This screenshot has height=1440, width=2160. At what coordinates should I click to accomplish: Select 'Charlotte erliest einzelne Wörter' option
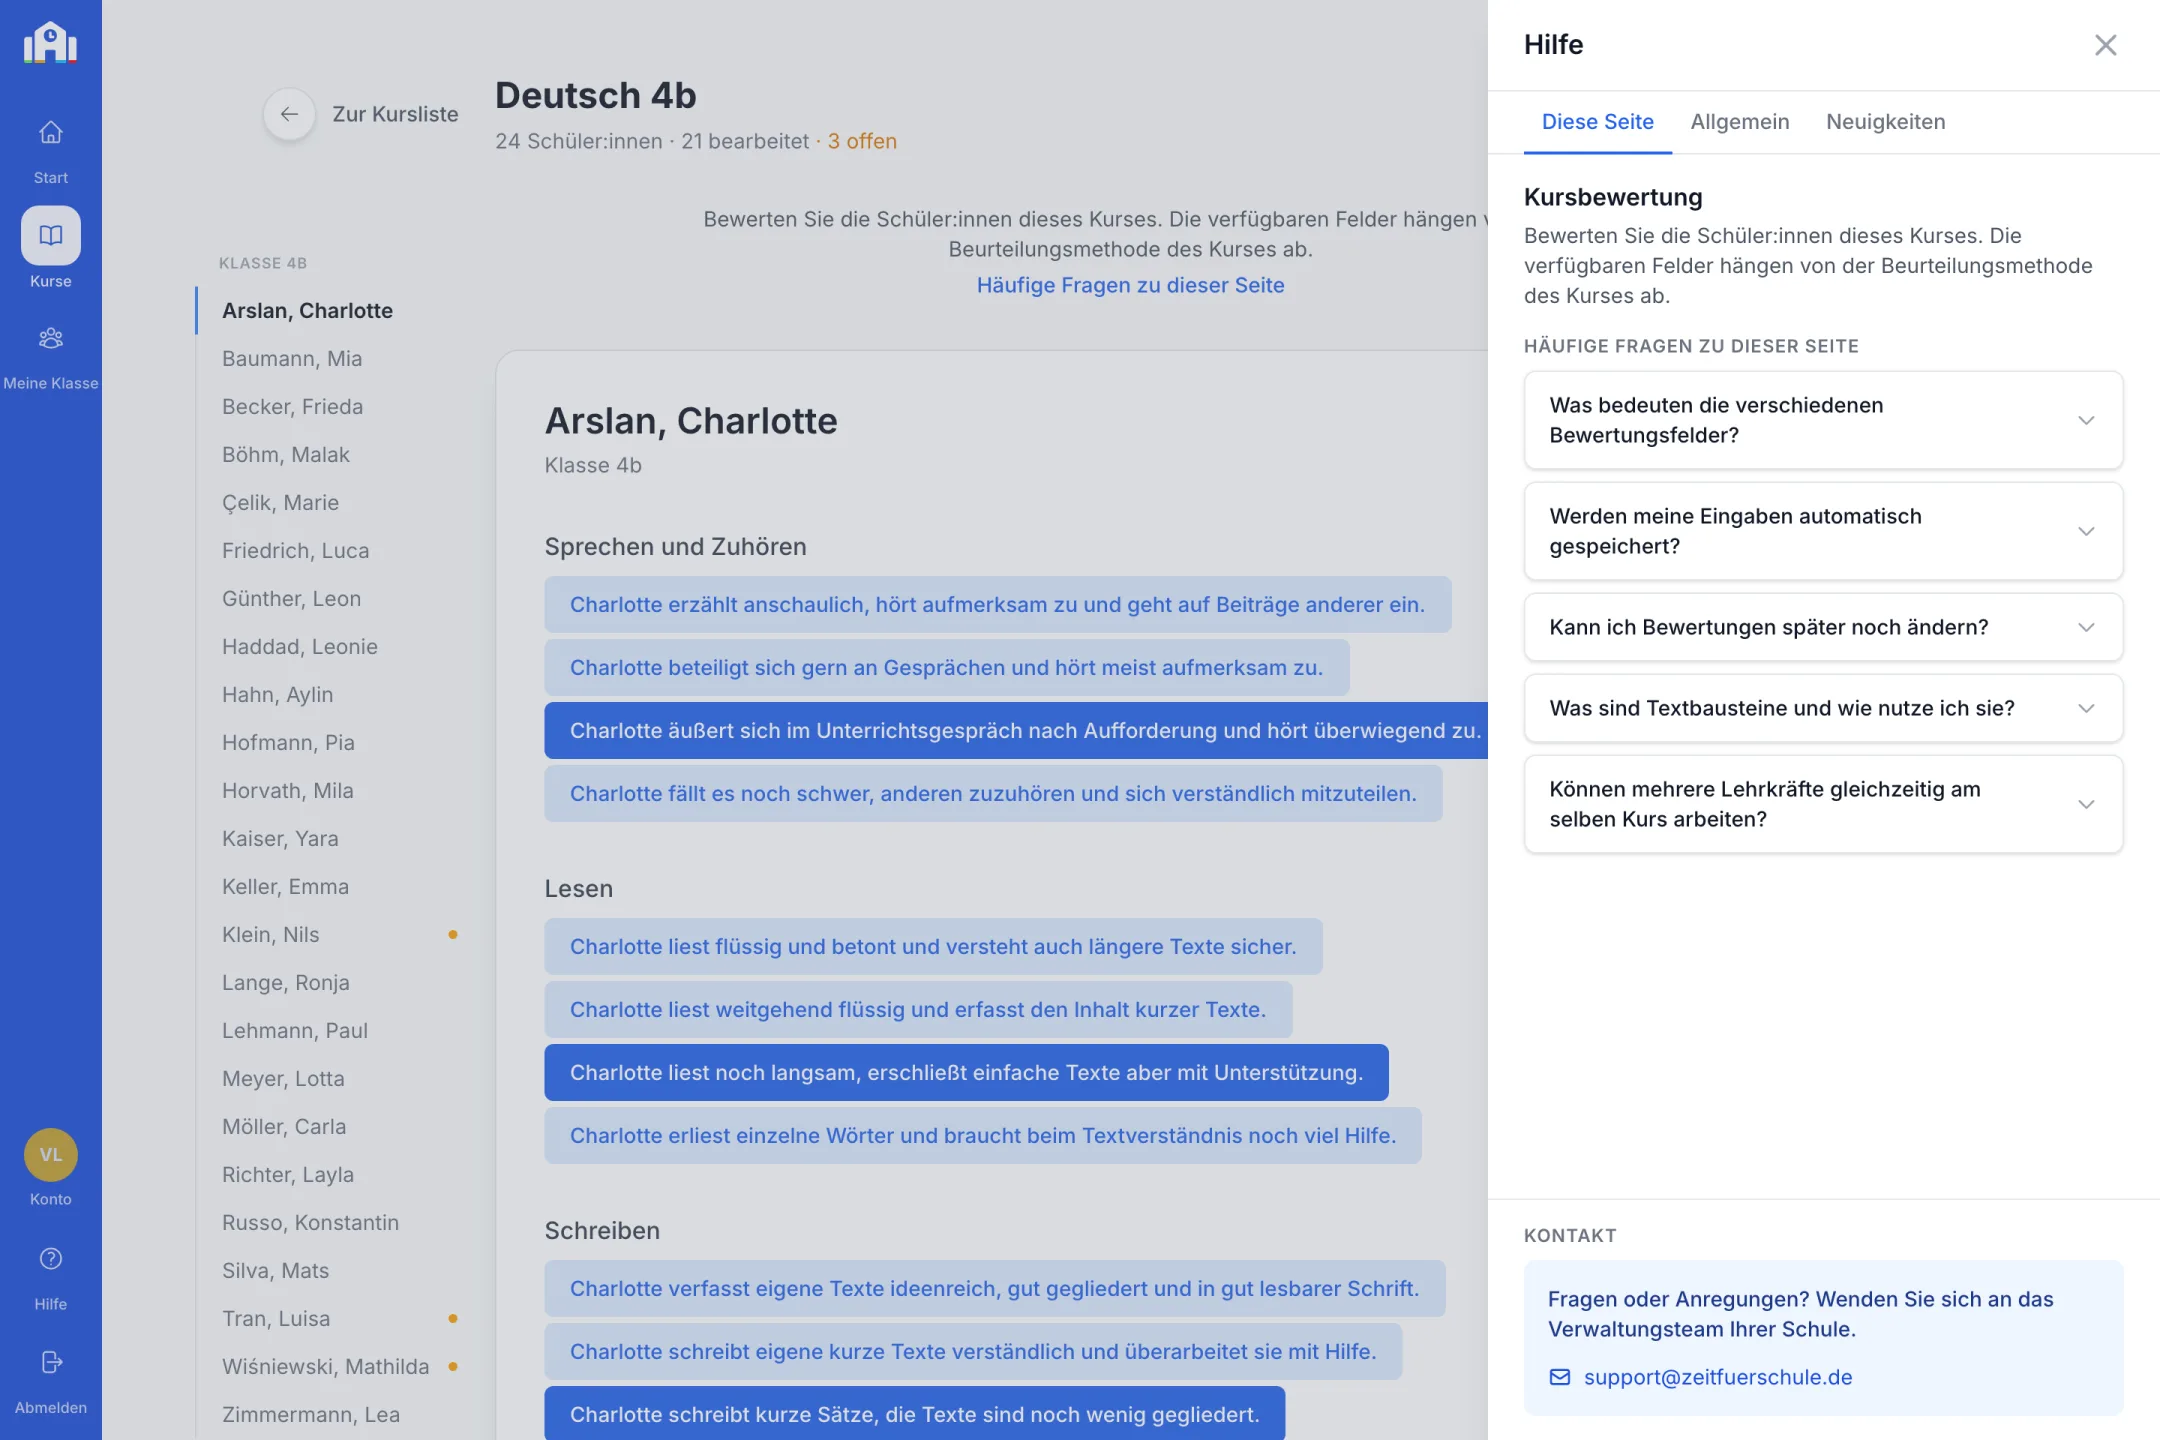982,1135
